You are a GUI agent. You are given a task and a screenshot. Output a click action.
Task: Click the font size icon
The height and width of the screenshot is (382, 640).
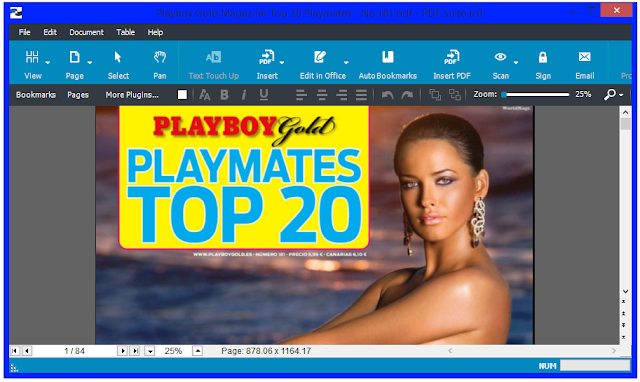pos(204,95)
